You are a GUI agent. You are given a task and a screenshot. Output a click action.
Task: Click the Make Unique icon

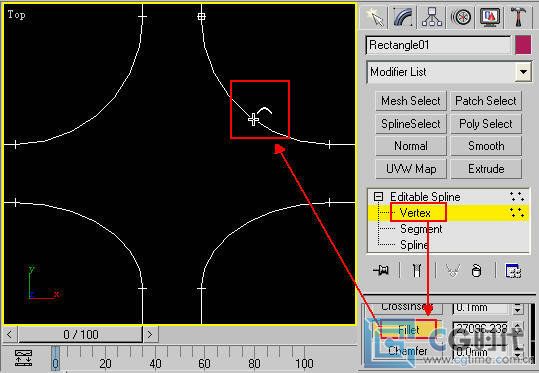coord(452,271)
